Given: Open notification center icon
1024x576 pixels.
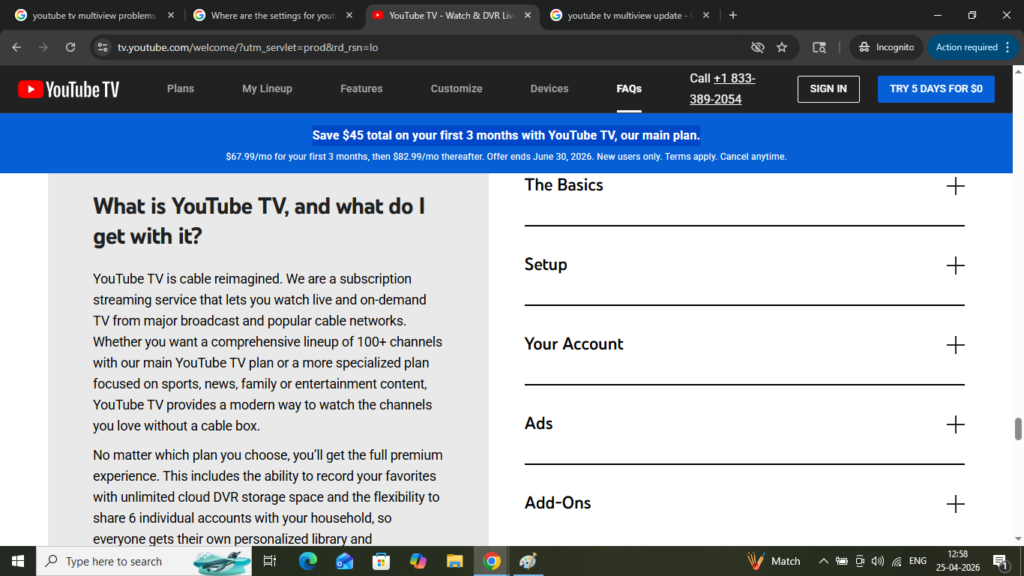Looking at the screenshot, I should 1000,562.
